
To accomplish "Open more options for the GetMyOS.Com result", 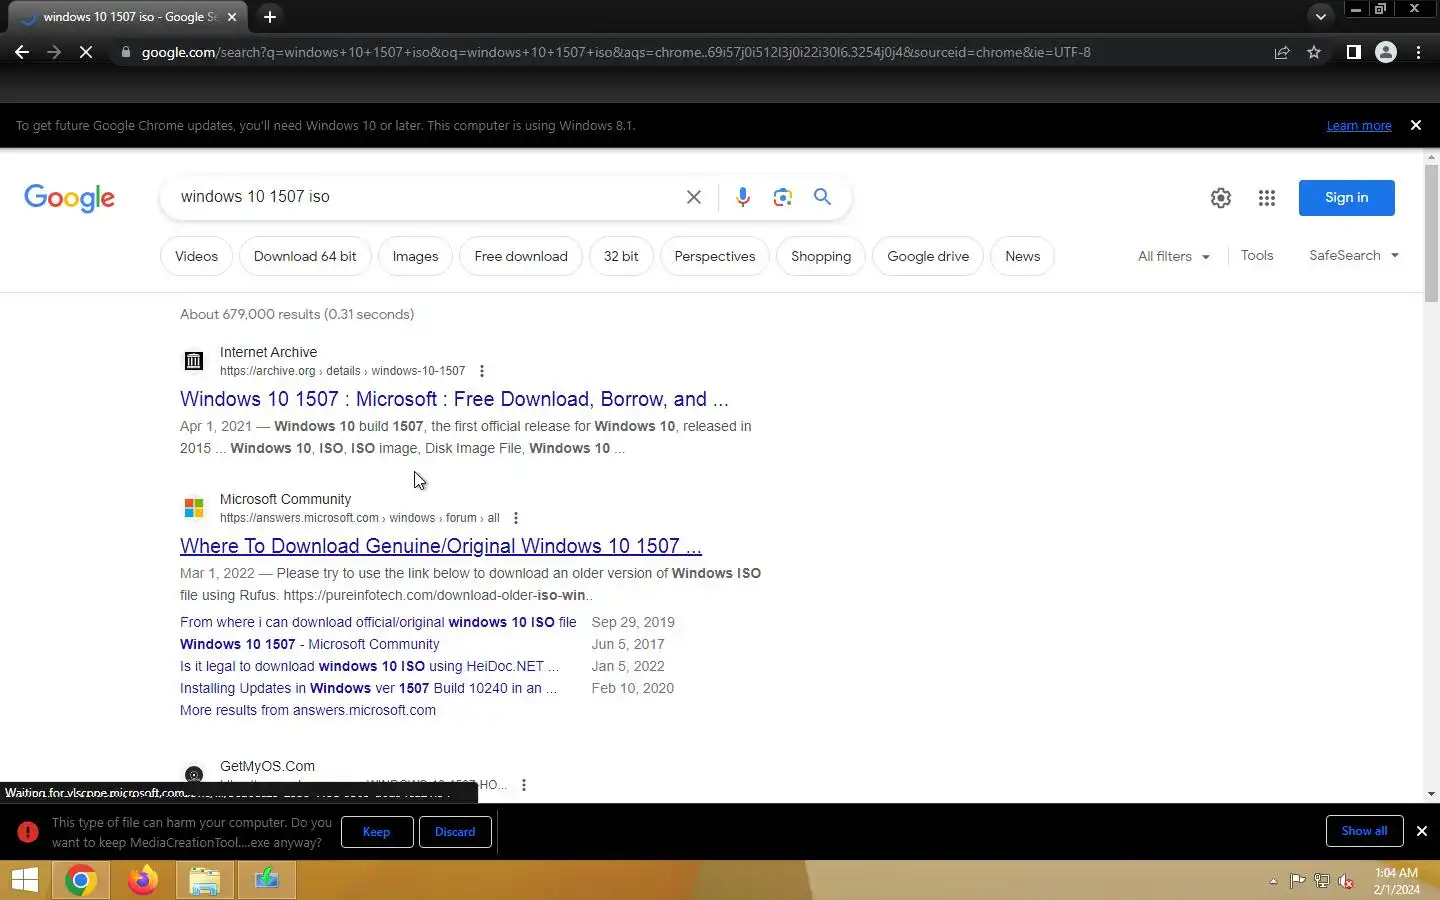I will pos(524,785).
